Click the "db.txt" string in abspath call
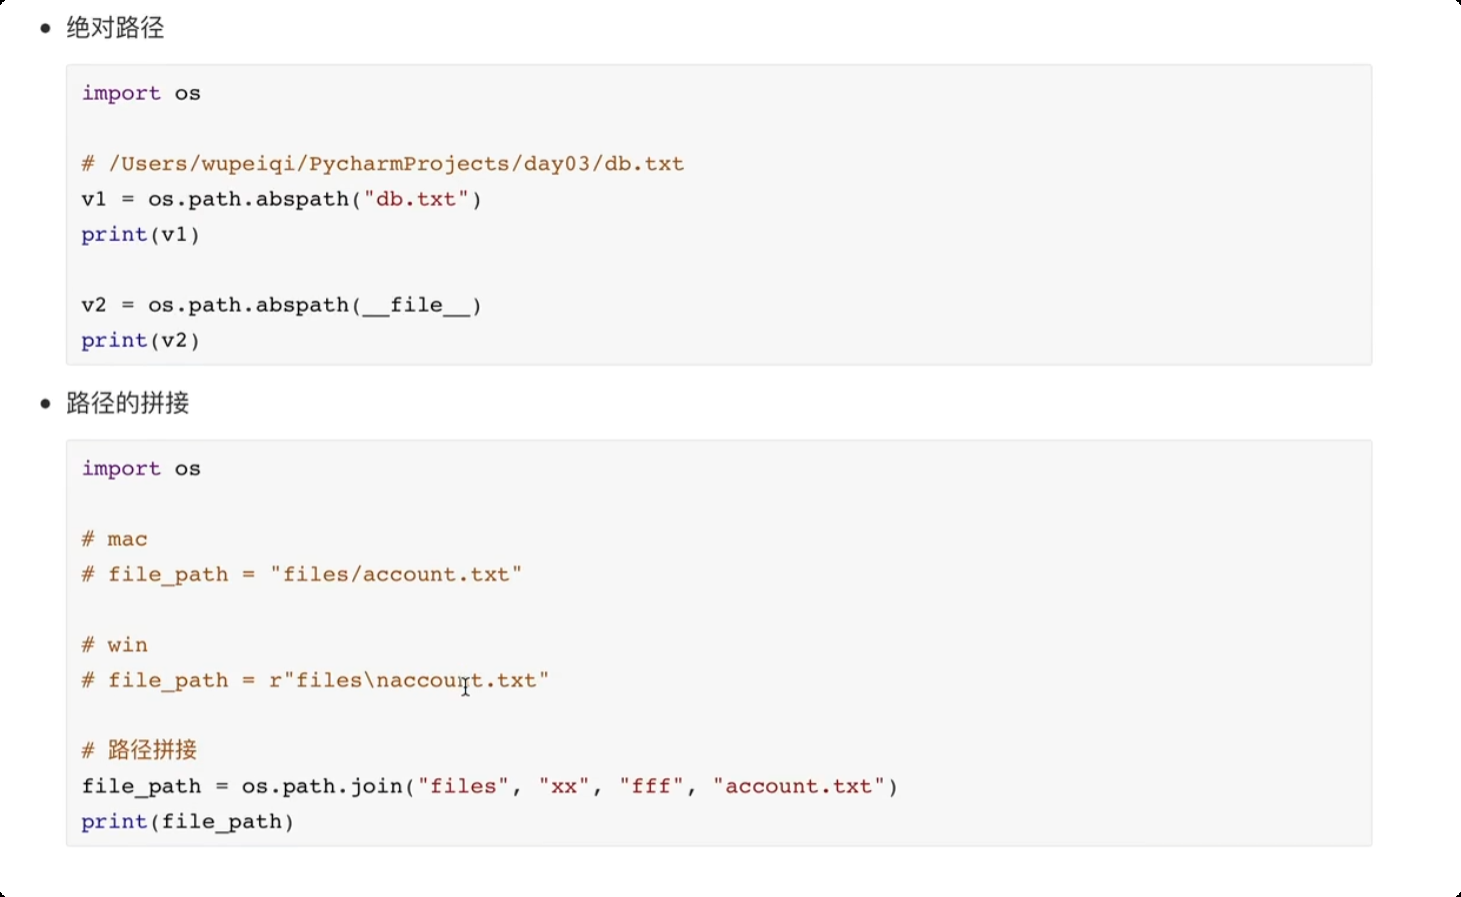Viewport: 1461px width, 897px height. coord(416,199)
